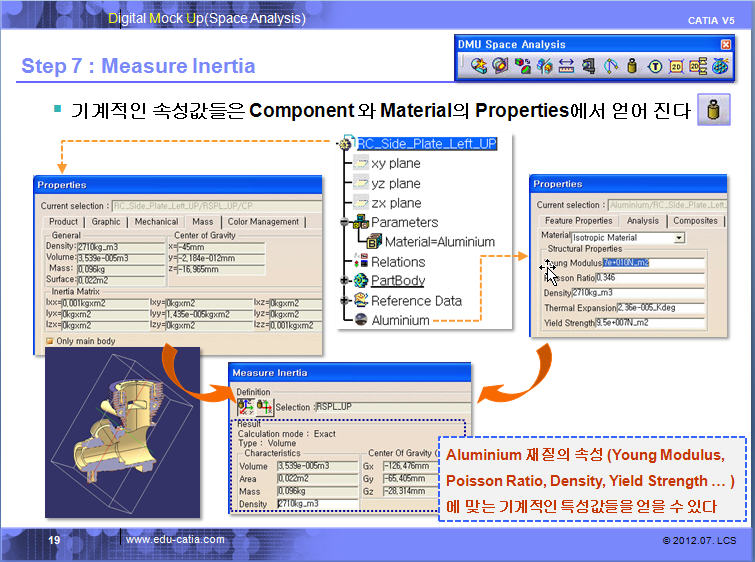This screenshot has width=755, height=562.
Task: Click Measure Inertia 3D mode icon in Definition
Action: coord(245,406)
